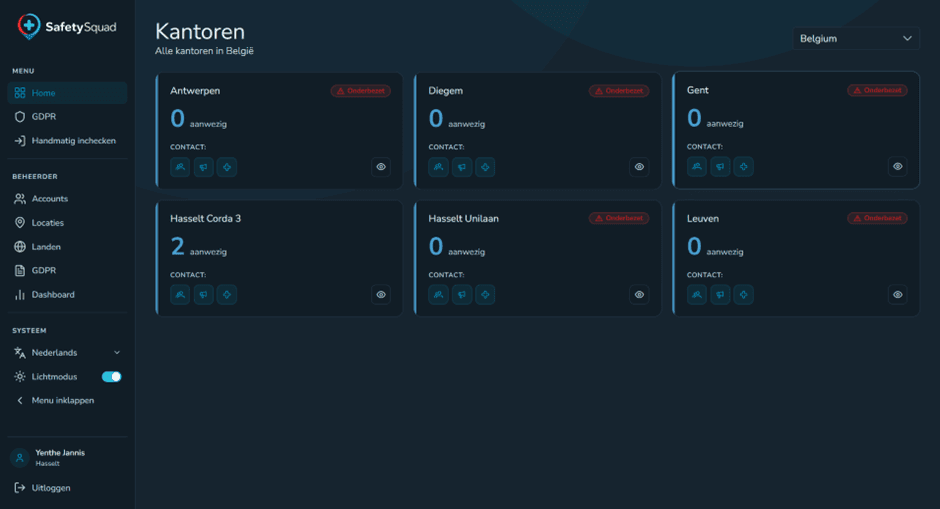Click the Onderbezet badge on Gent
940x509 pixels.
click(x=878, y=91)
